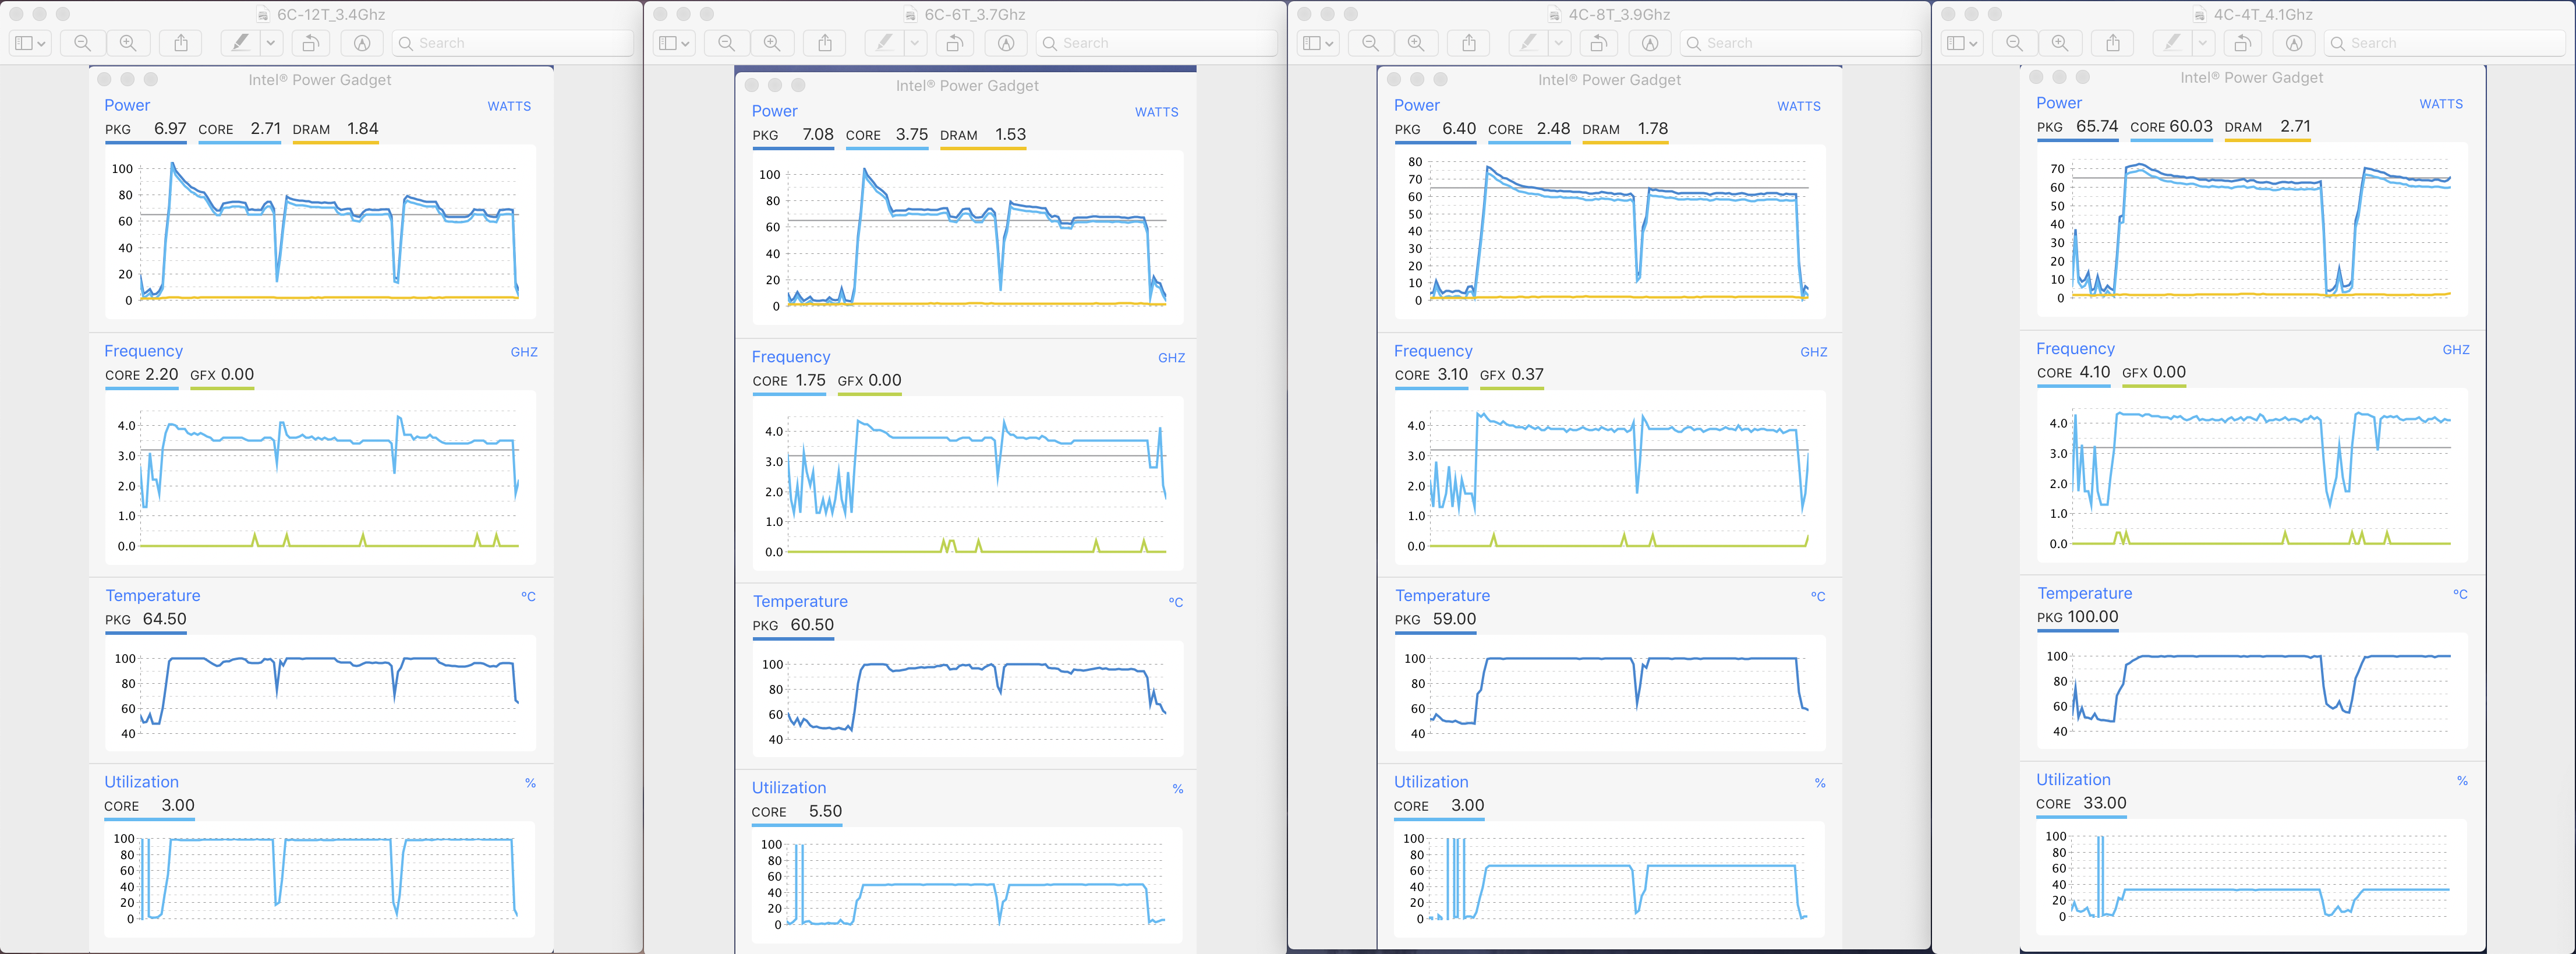The width and height of the screenshot is (2576, 954).
Task: Click the 4C-4T_4.1Ghz window title
Action: tap(2263, 14)
